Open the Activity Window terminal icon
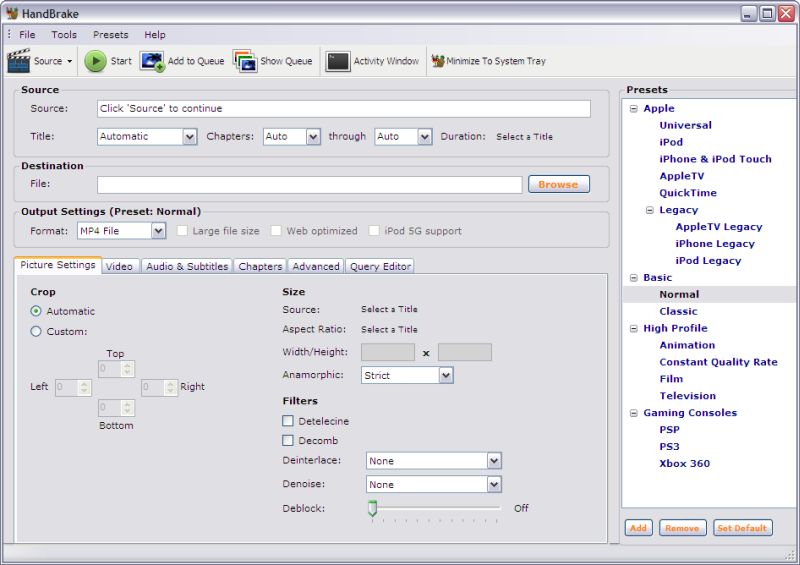Viewport: 800px width, 565px height. click(x=337, y=61)
